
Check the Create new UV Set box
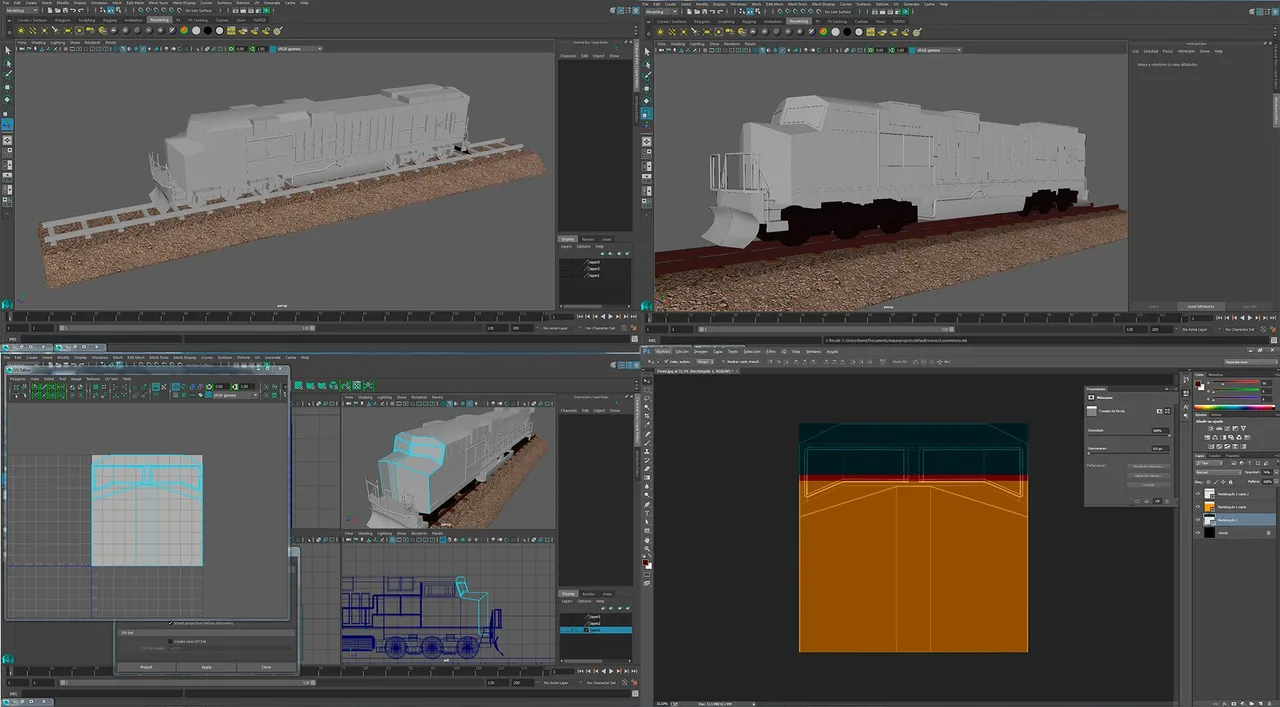170,641
